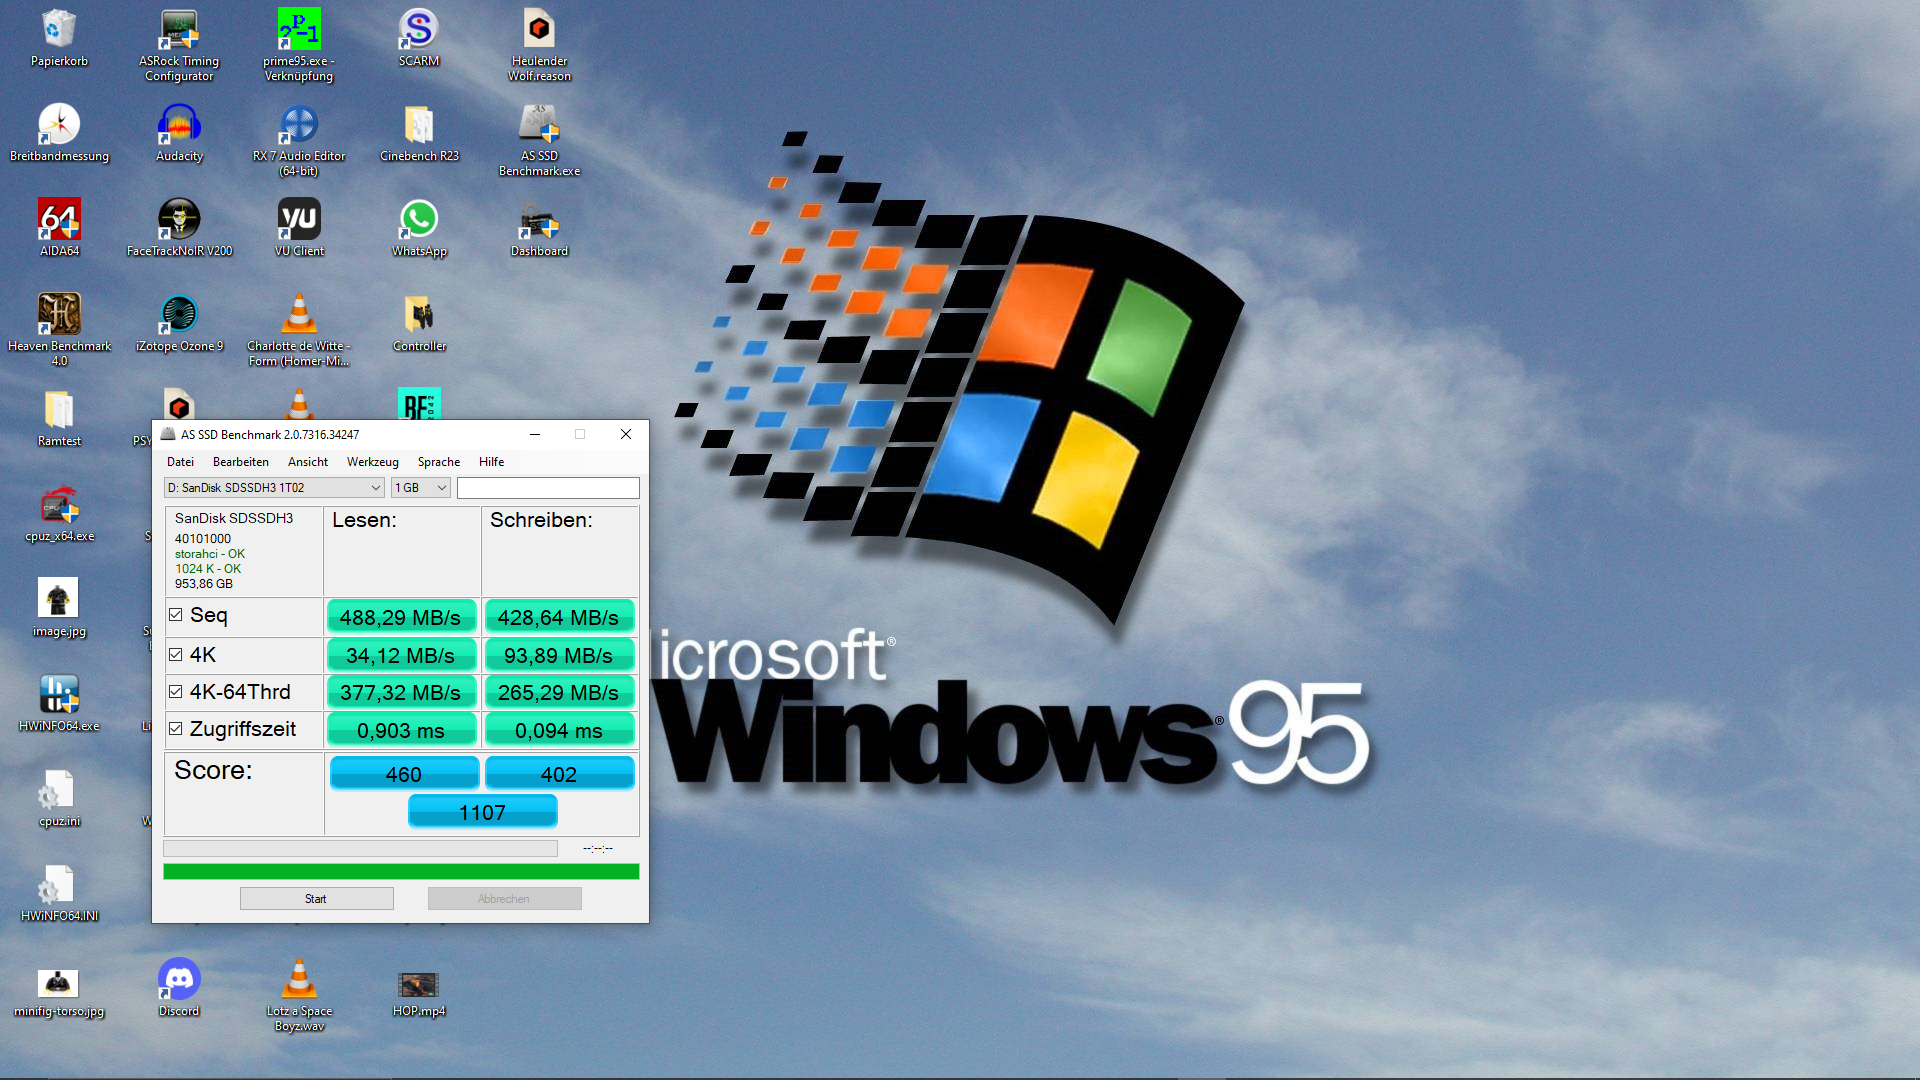Select the iZotope Ozone 9 icon

click(179, 315)
